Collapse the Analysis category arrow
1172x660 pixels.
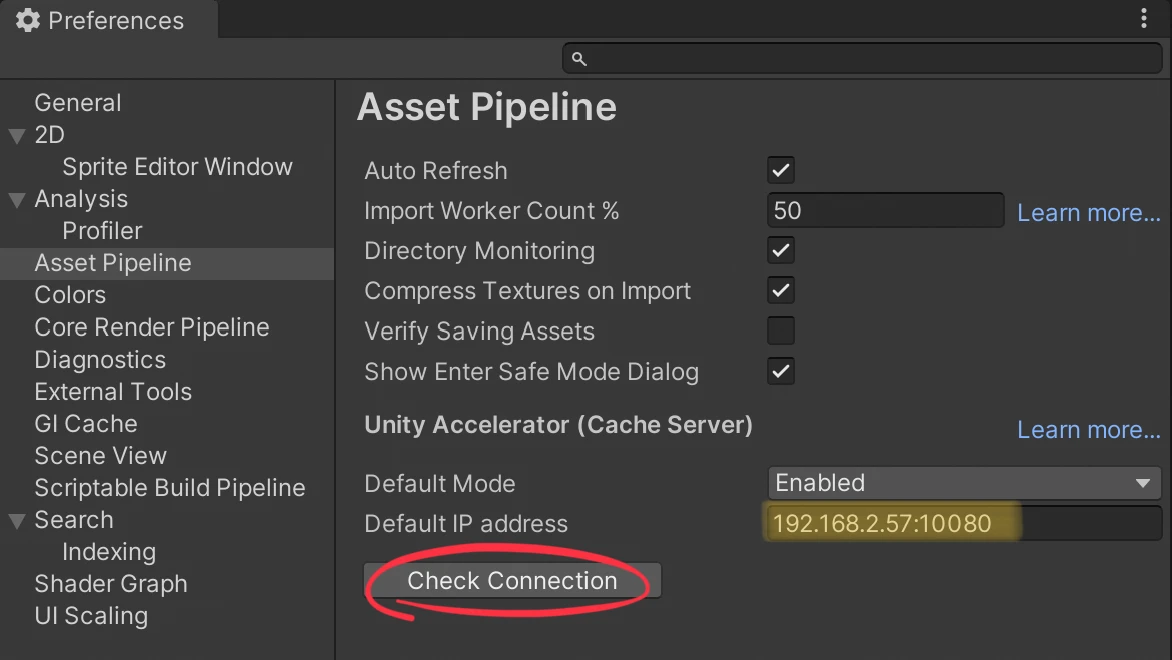pyautogui.click(x=17, y=200)
